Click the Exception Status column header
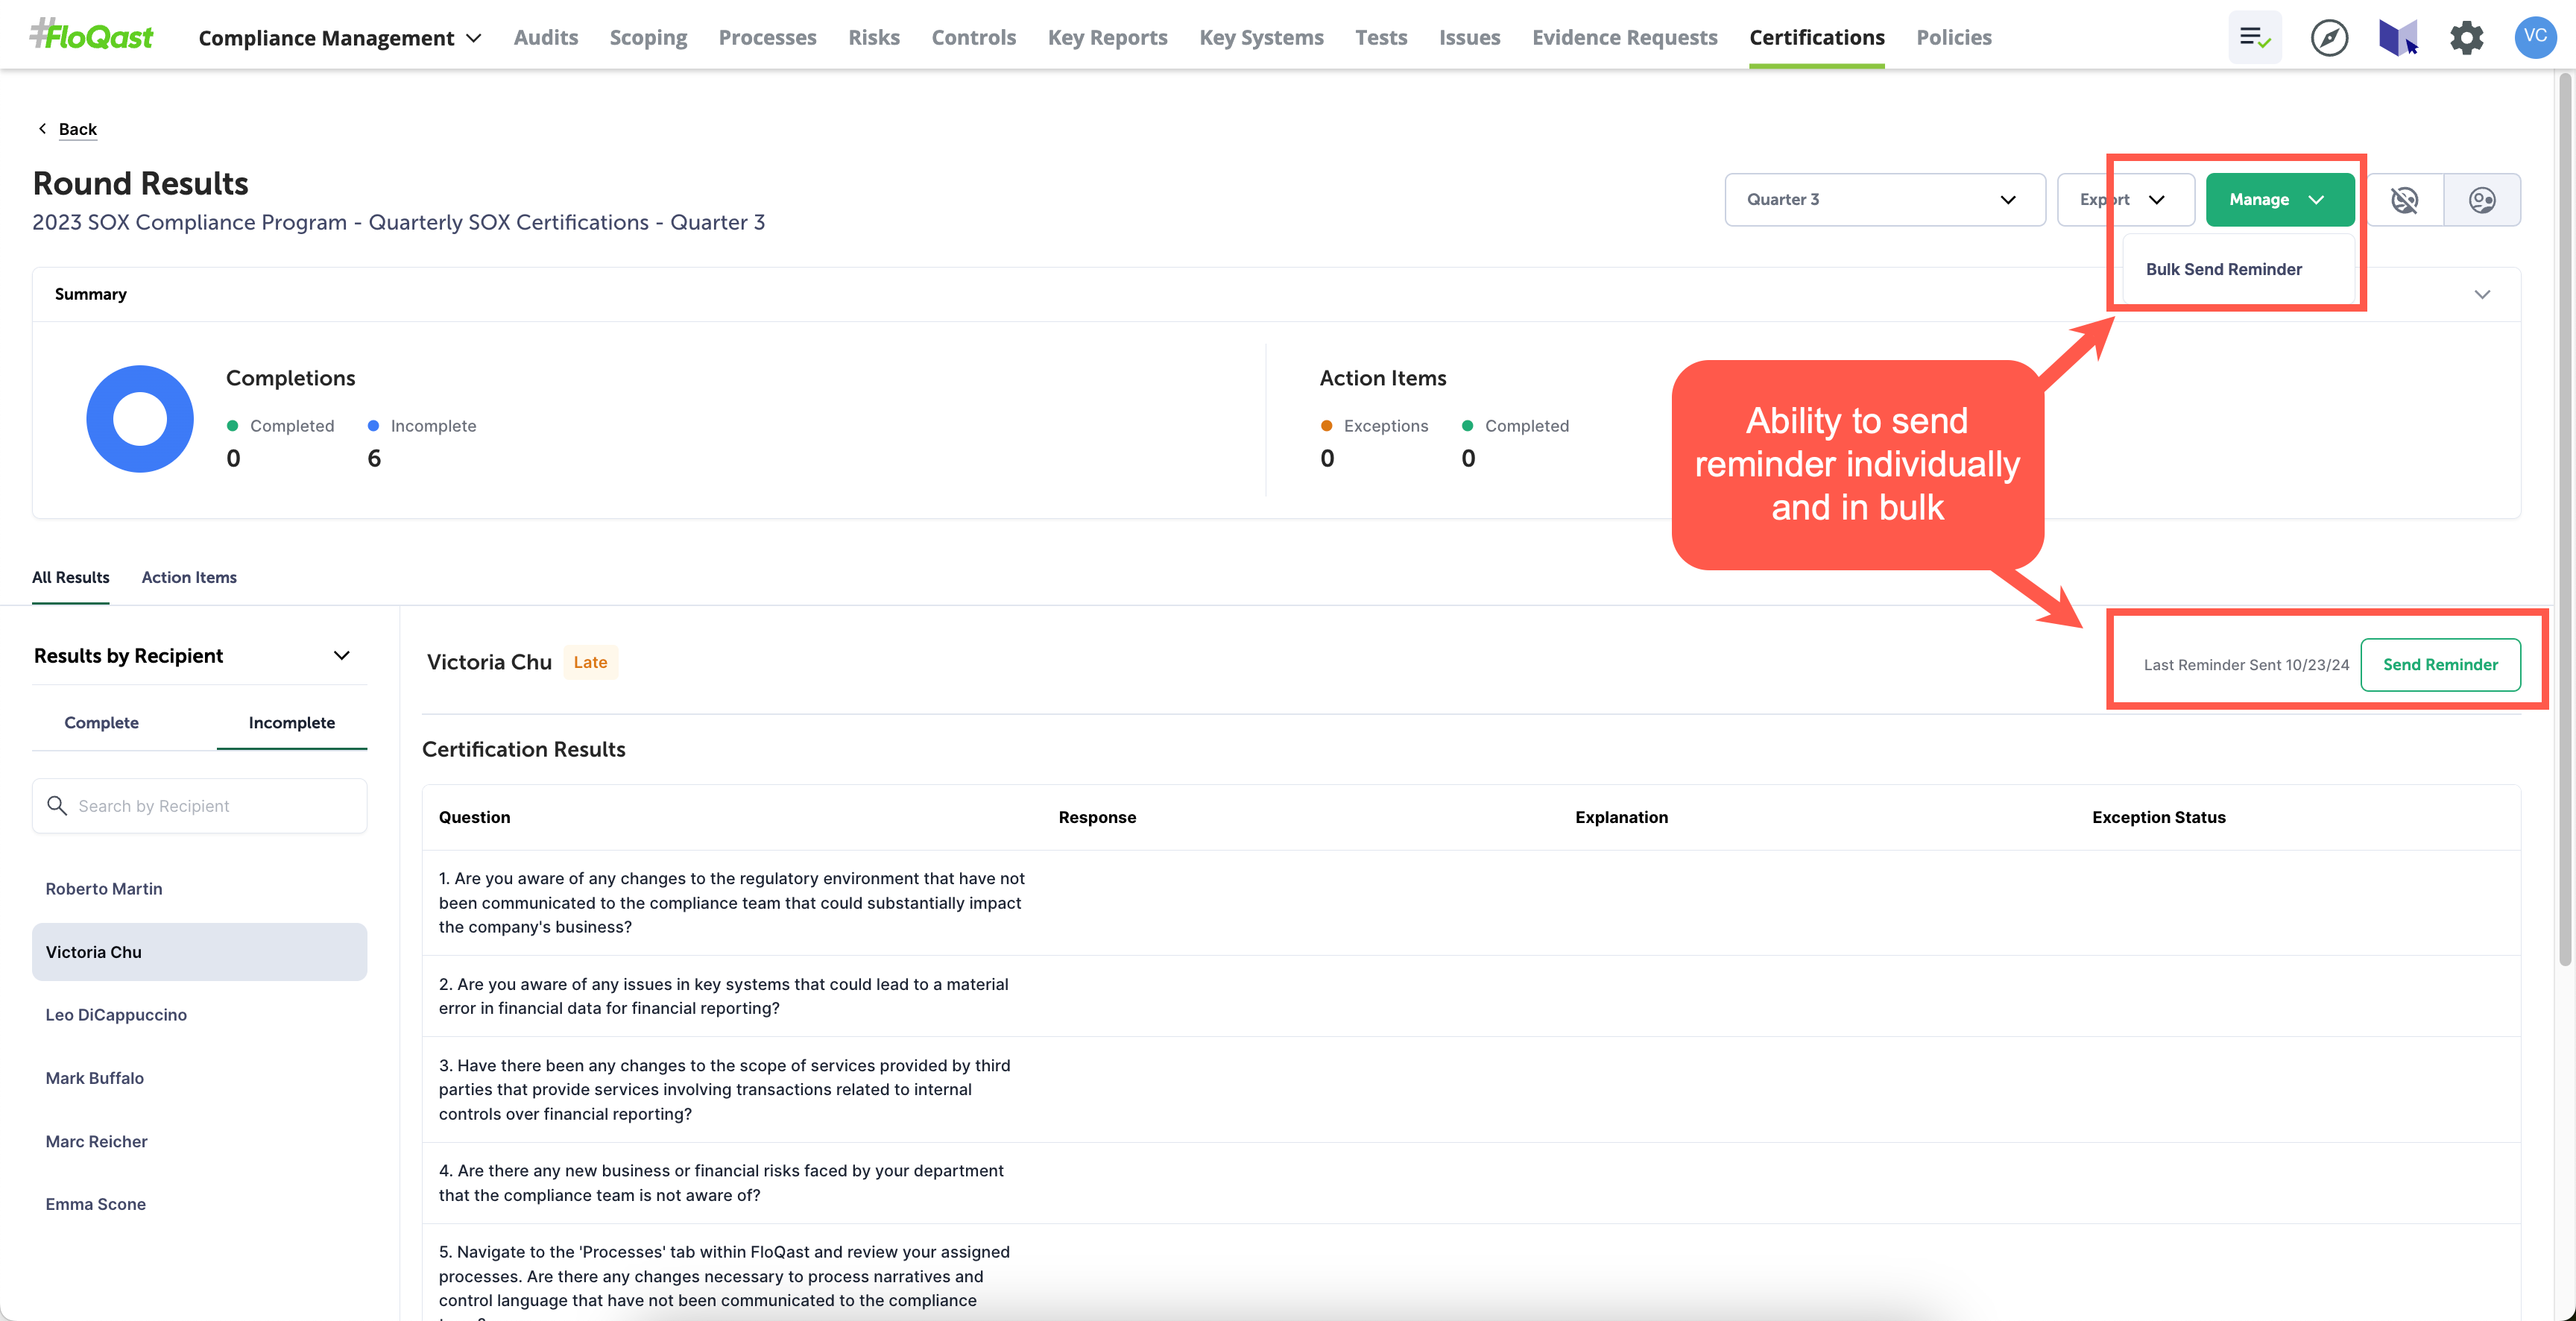 pyautogui.click(x=2158, y=817)
